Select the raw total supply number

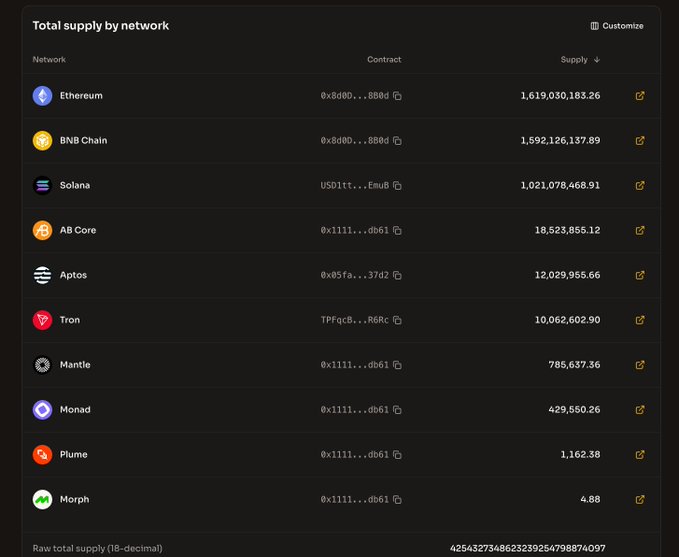click(x=527, y=548)
